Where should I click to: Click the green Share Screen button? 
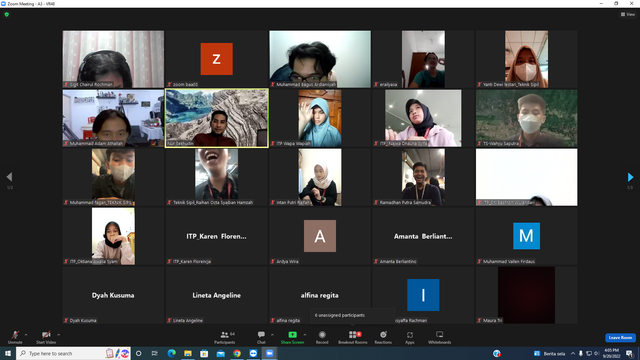click(x=292, y=337)
